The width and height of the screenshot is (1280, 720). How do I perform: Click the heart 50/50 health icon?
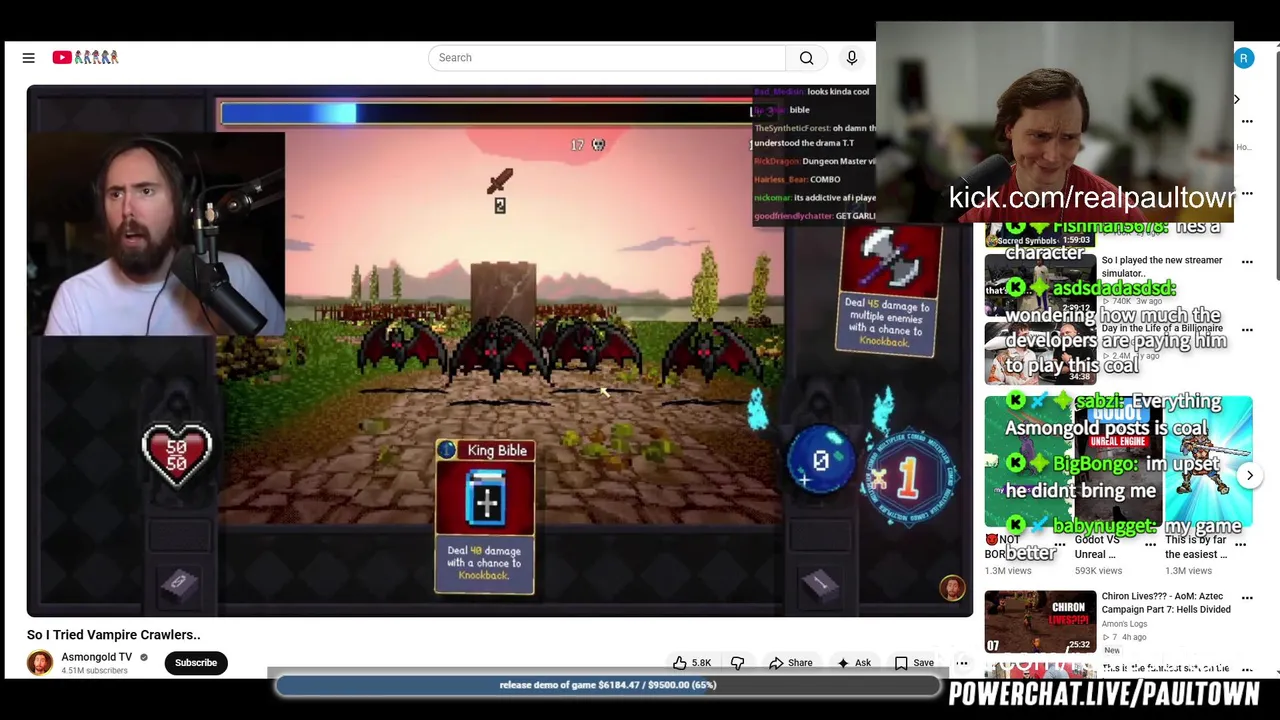click(177, 452)
